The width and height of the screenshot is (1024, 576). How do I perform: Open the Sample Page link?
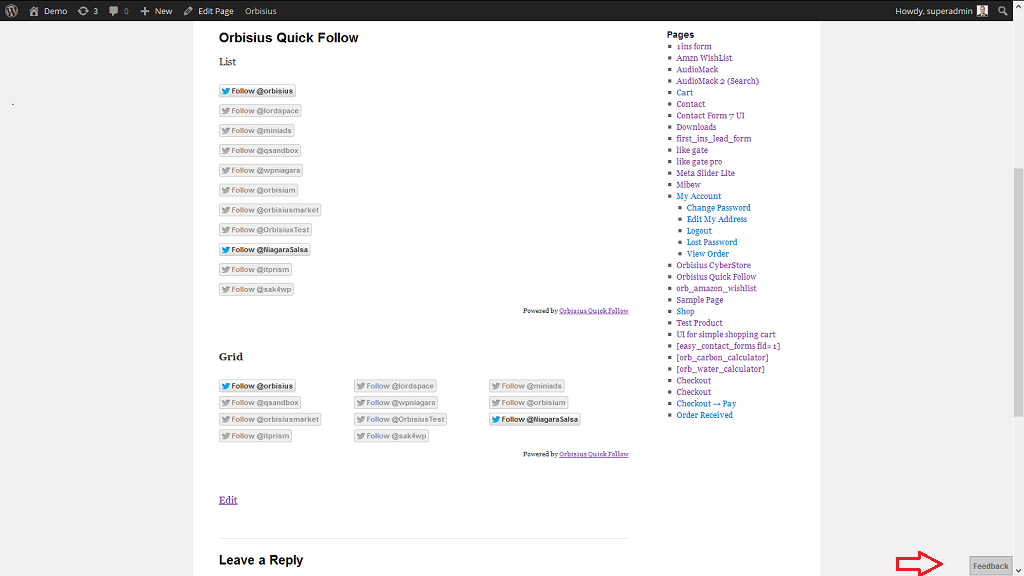(699, 300)
